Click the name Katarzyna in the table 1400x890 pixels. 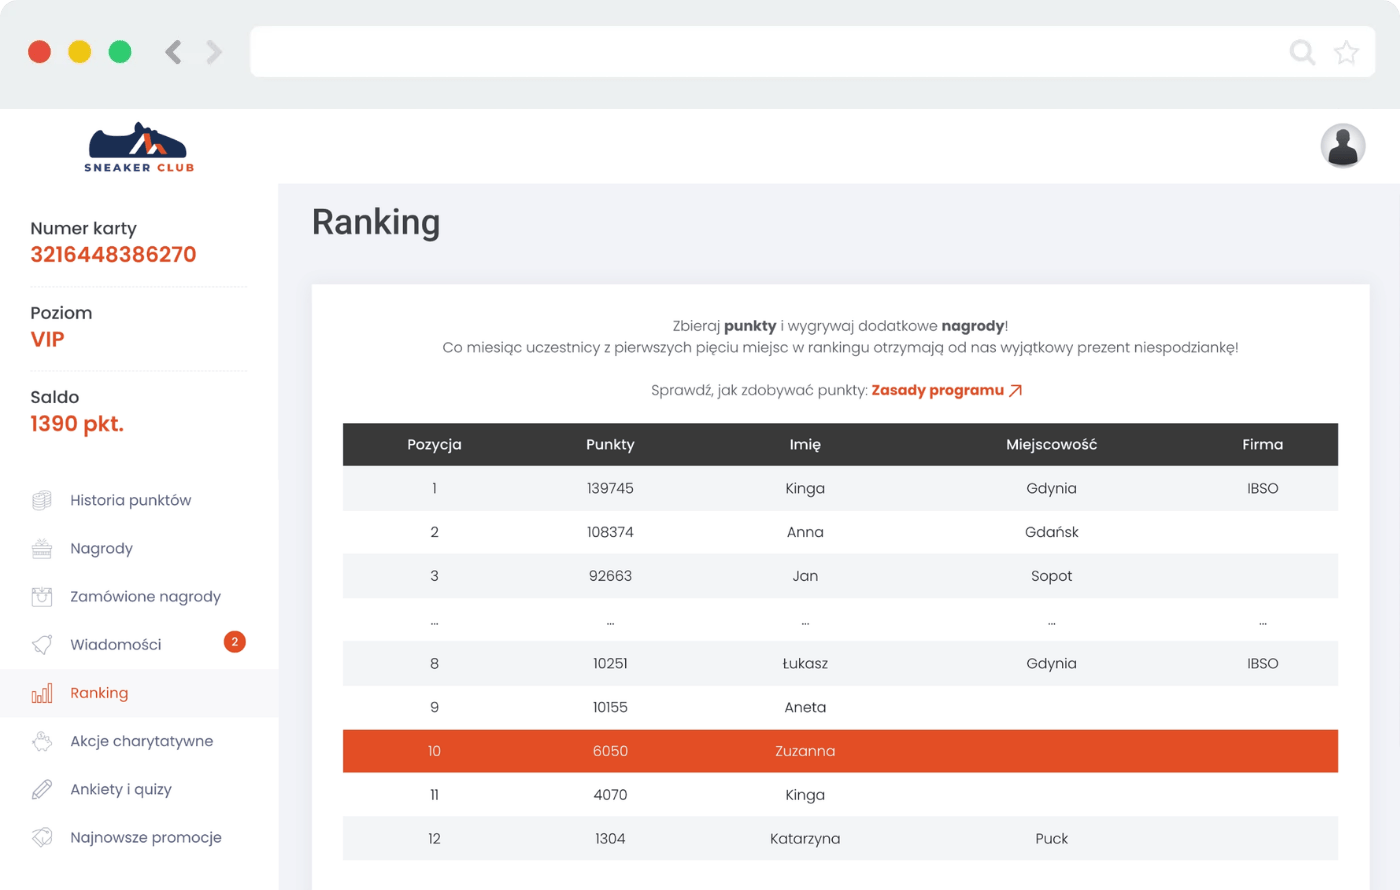tap(805, 839)
